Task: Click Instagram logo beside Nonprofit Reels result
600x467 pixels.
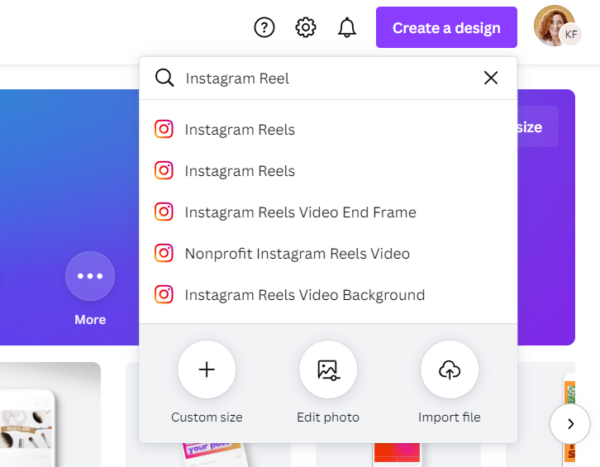Action: coord(164,253)
